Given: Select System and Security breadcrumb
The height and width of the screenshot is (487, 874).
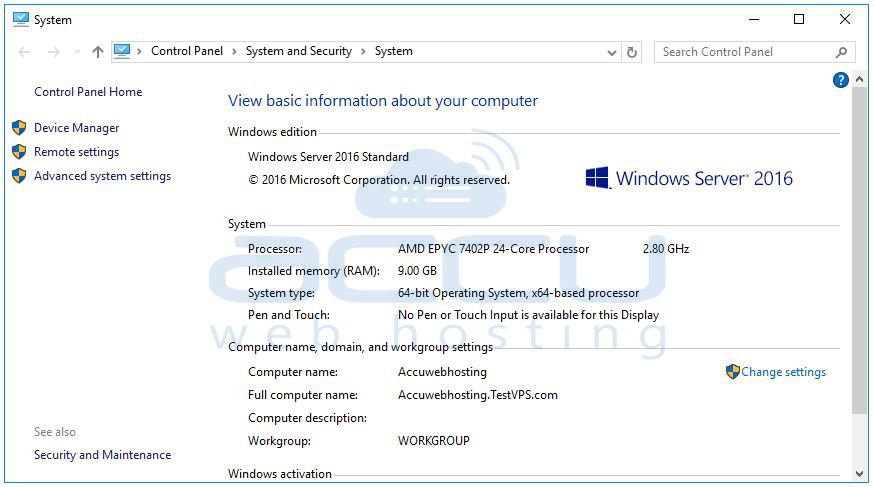Looking at the screenshot, I should point(299,51).
